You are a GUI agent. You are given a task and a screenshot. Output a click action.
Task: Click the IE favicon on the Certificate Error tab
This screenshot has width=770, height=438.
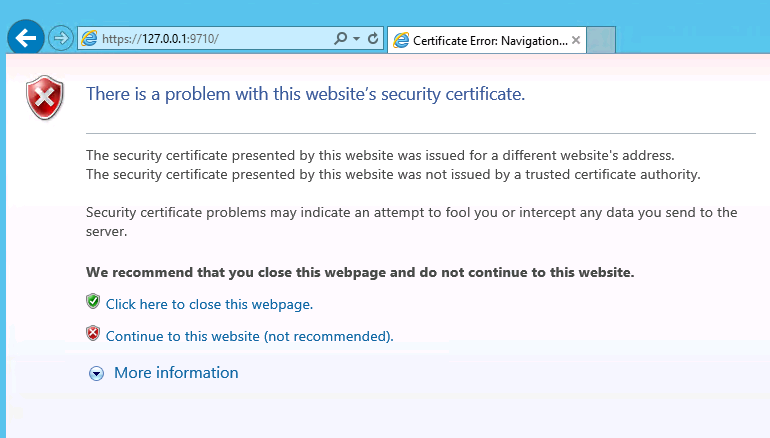[x=402, y=40]
